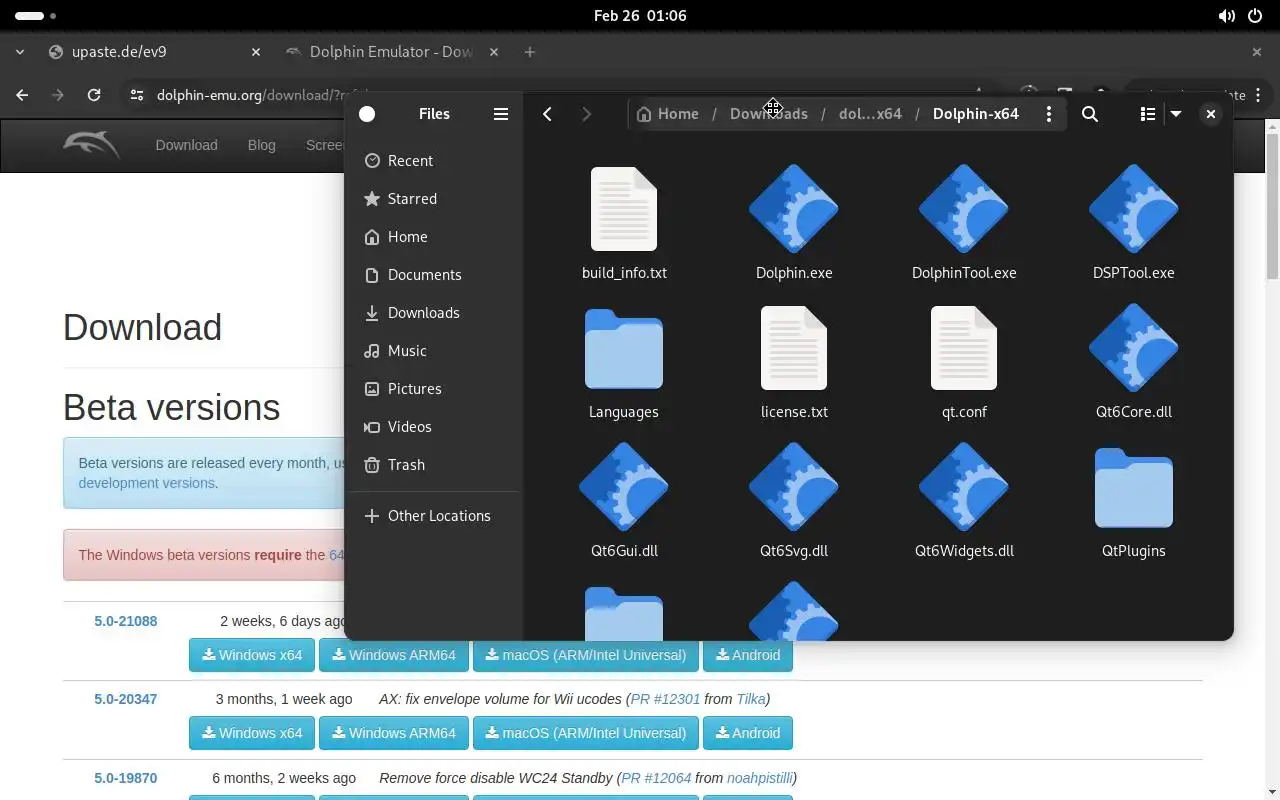The height and width of the screenshot is (800, 1280).
Task: Open Videos in Files sidebar
Action: (433, 426)
